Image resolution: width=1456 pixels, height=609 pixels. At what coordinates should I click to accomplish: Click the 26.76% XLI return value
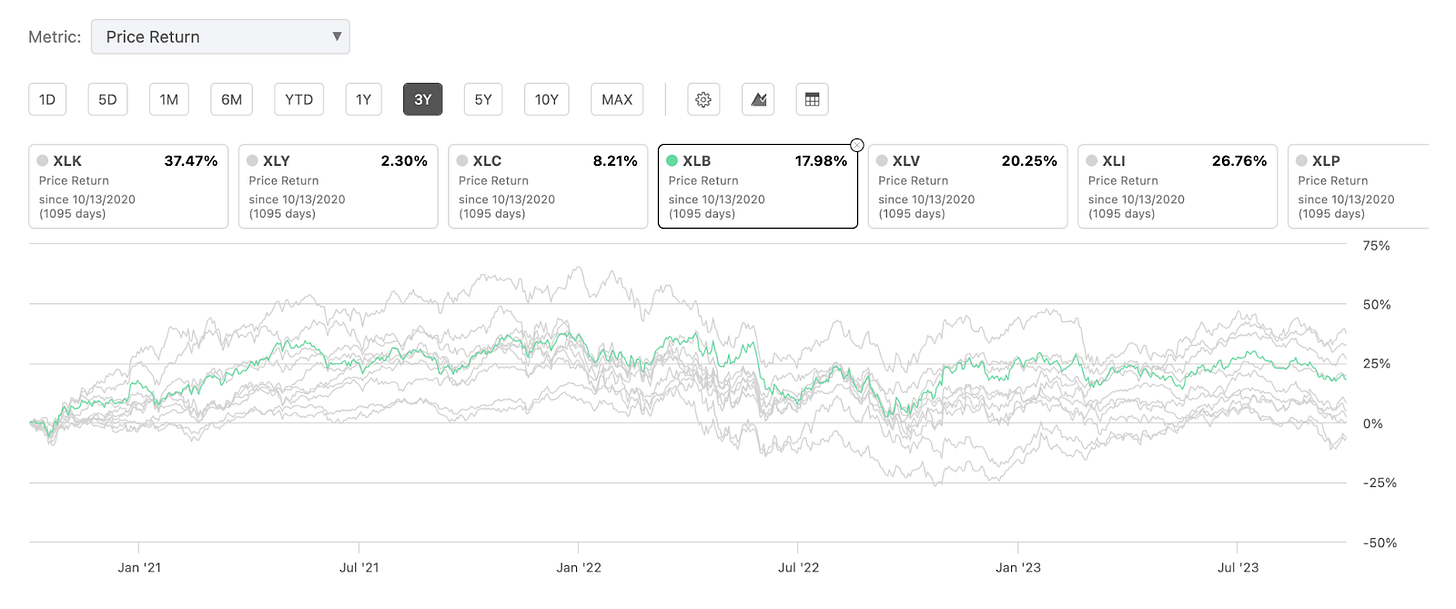pyautogui.click(x=1239, y=160)
